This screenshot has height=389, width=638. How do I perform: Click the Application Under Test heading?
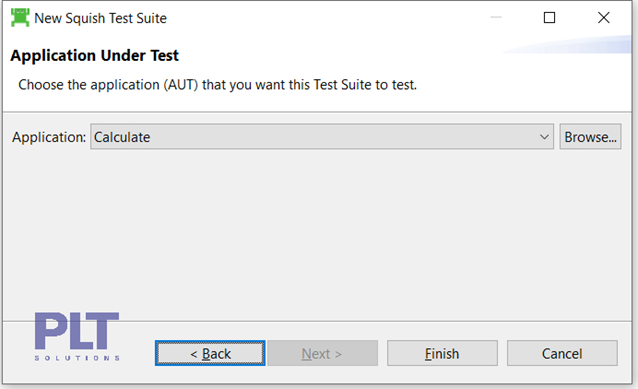click(94, 55)
